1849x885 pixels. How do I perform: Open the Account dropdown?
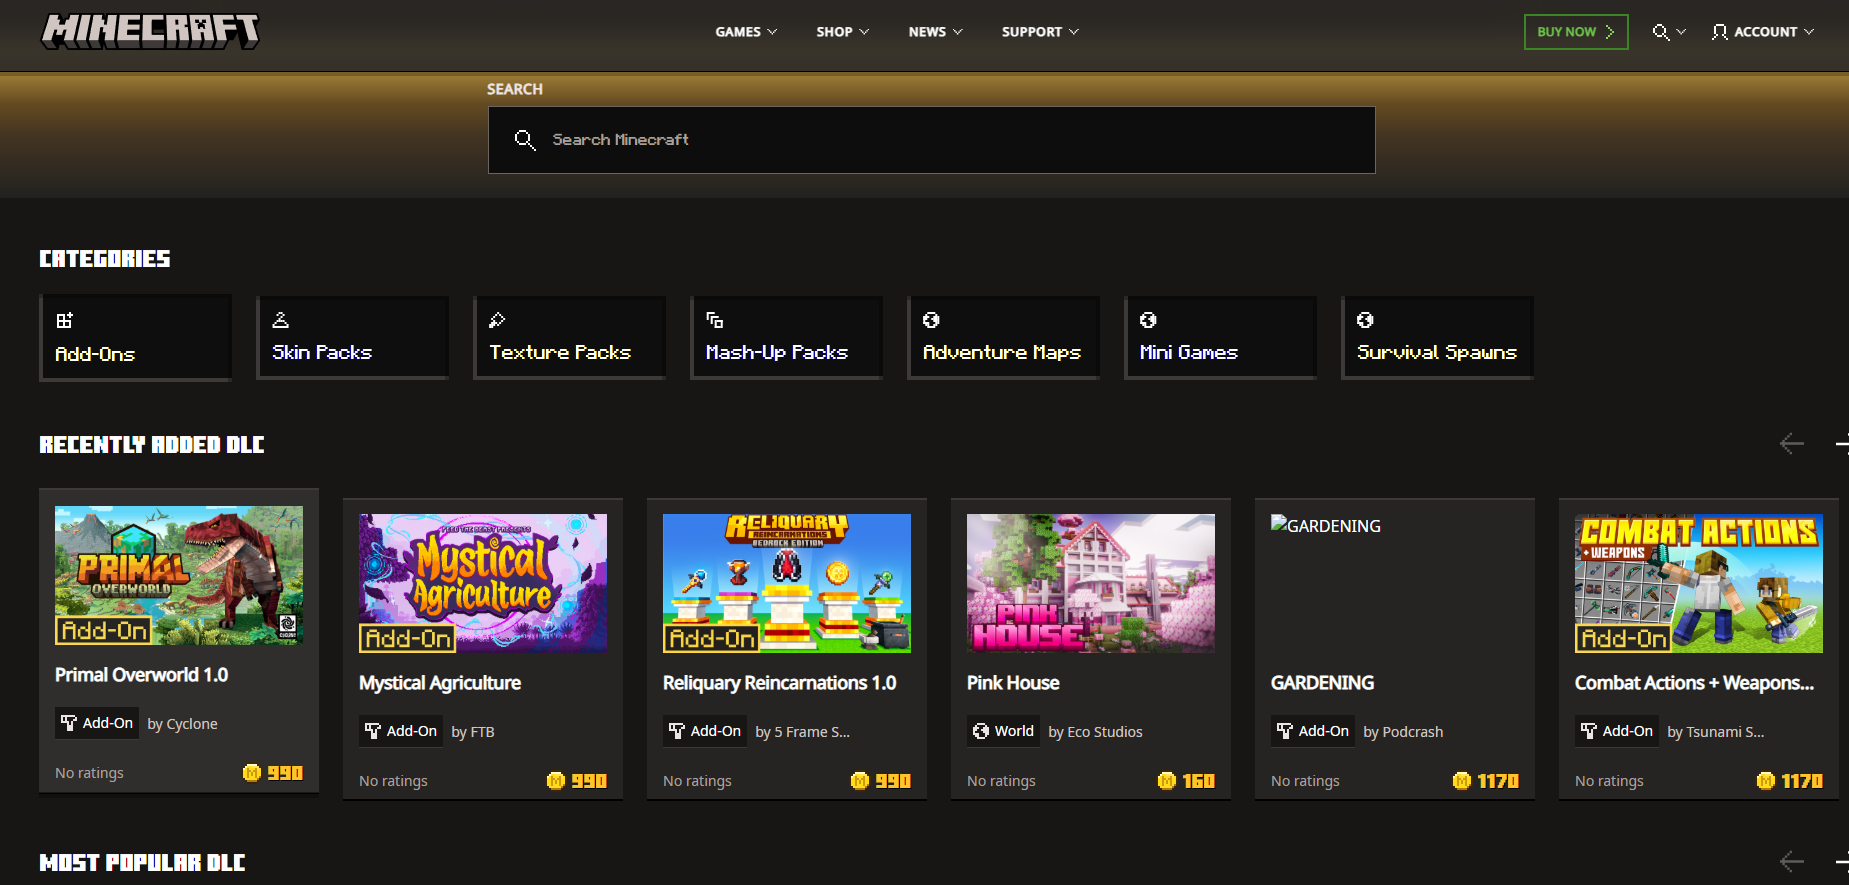tap(1763, 32)
